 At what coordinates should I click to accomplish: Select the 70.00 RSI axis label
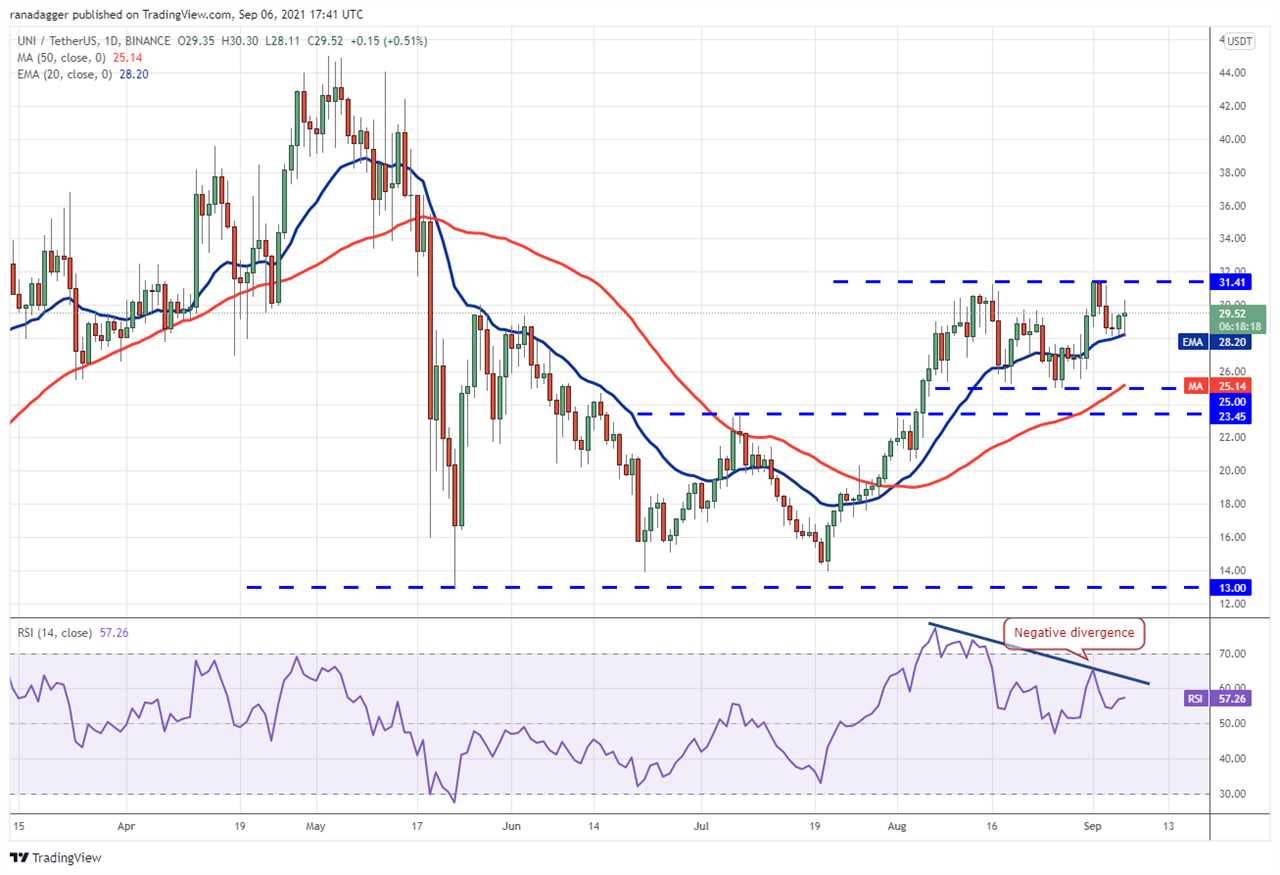[x=1231, y=654]
